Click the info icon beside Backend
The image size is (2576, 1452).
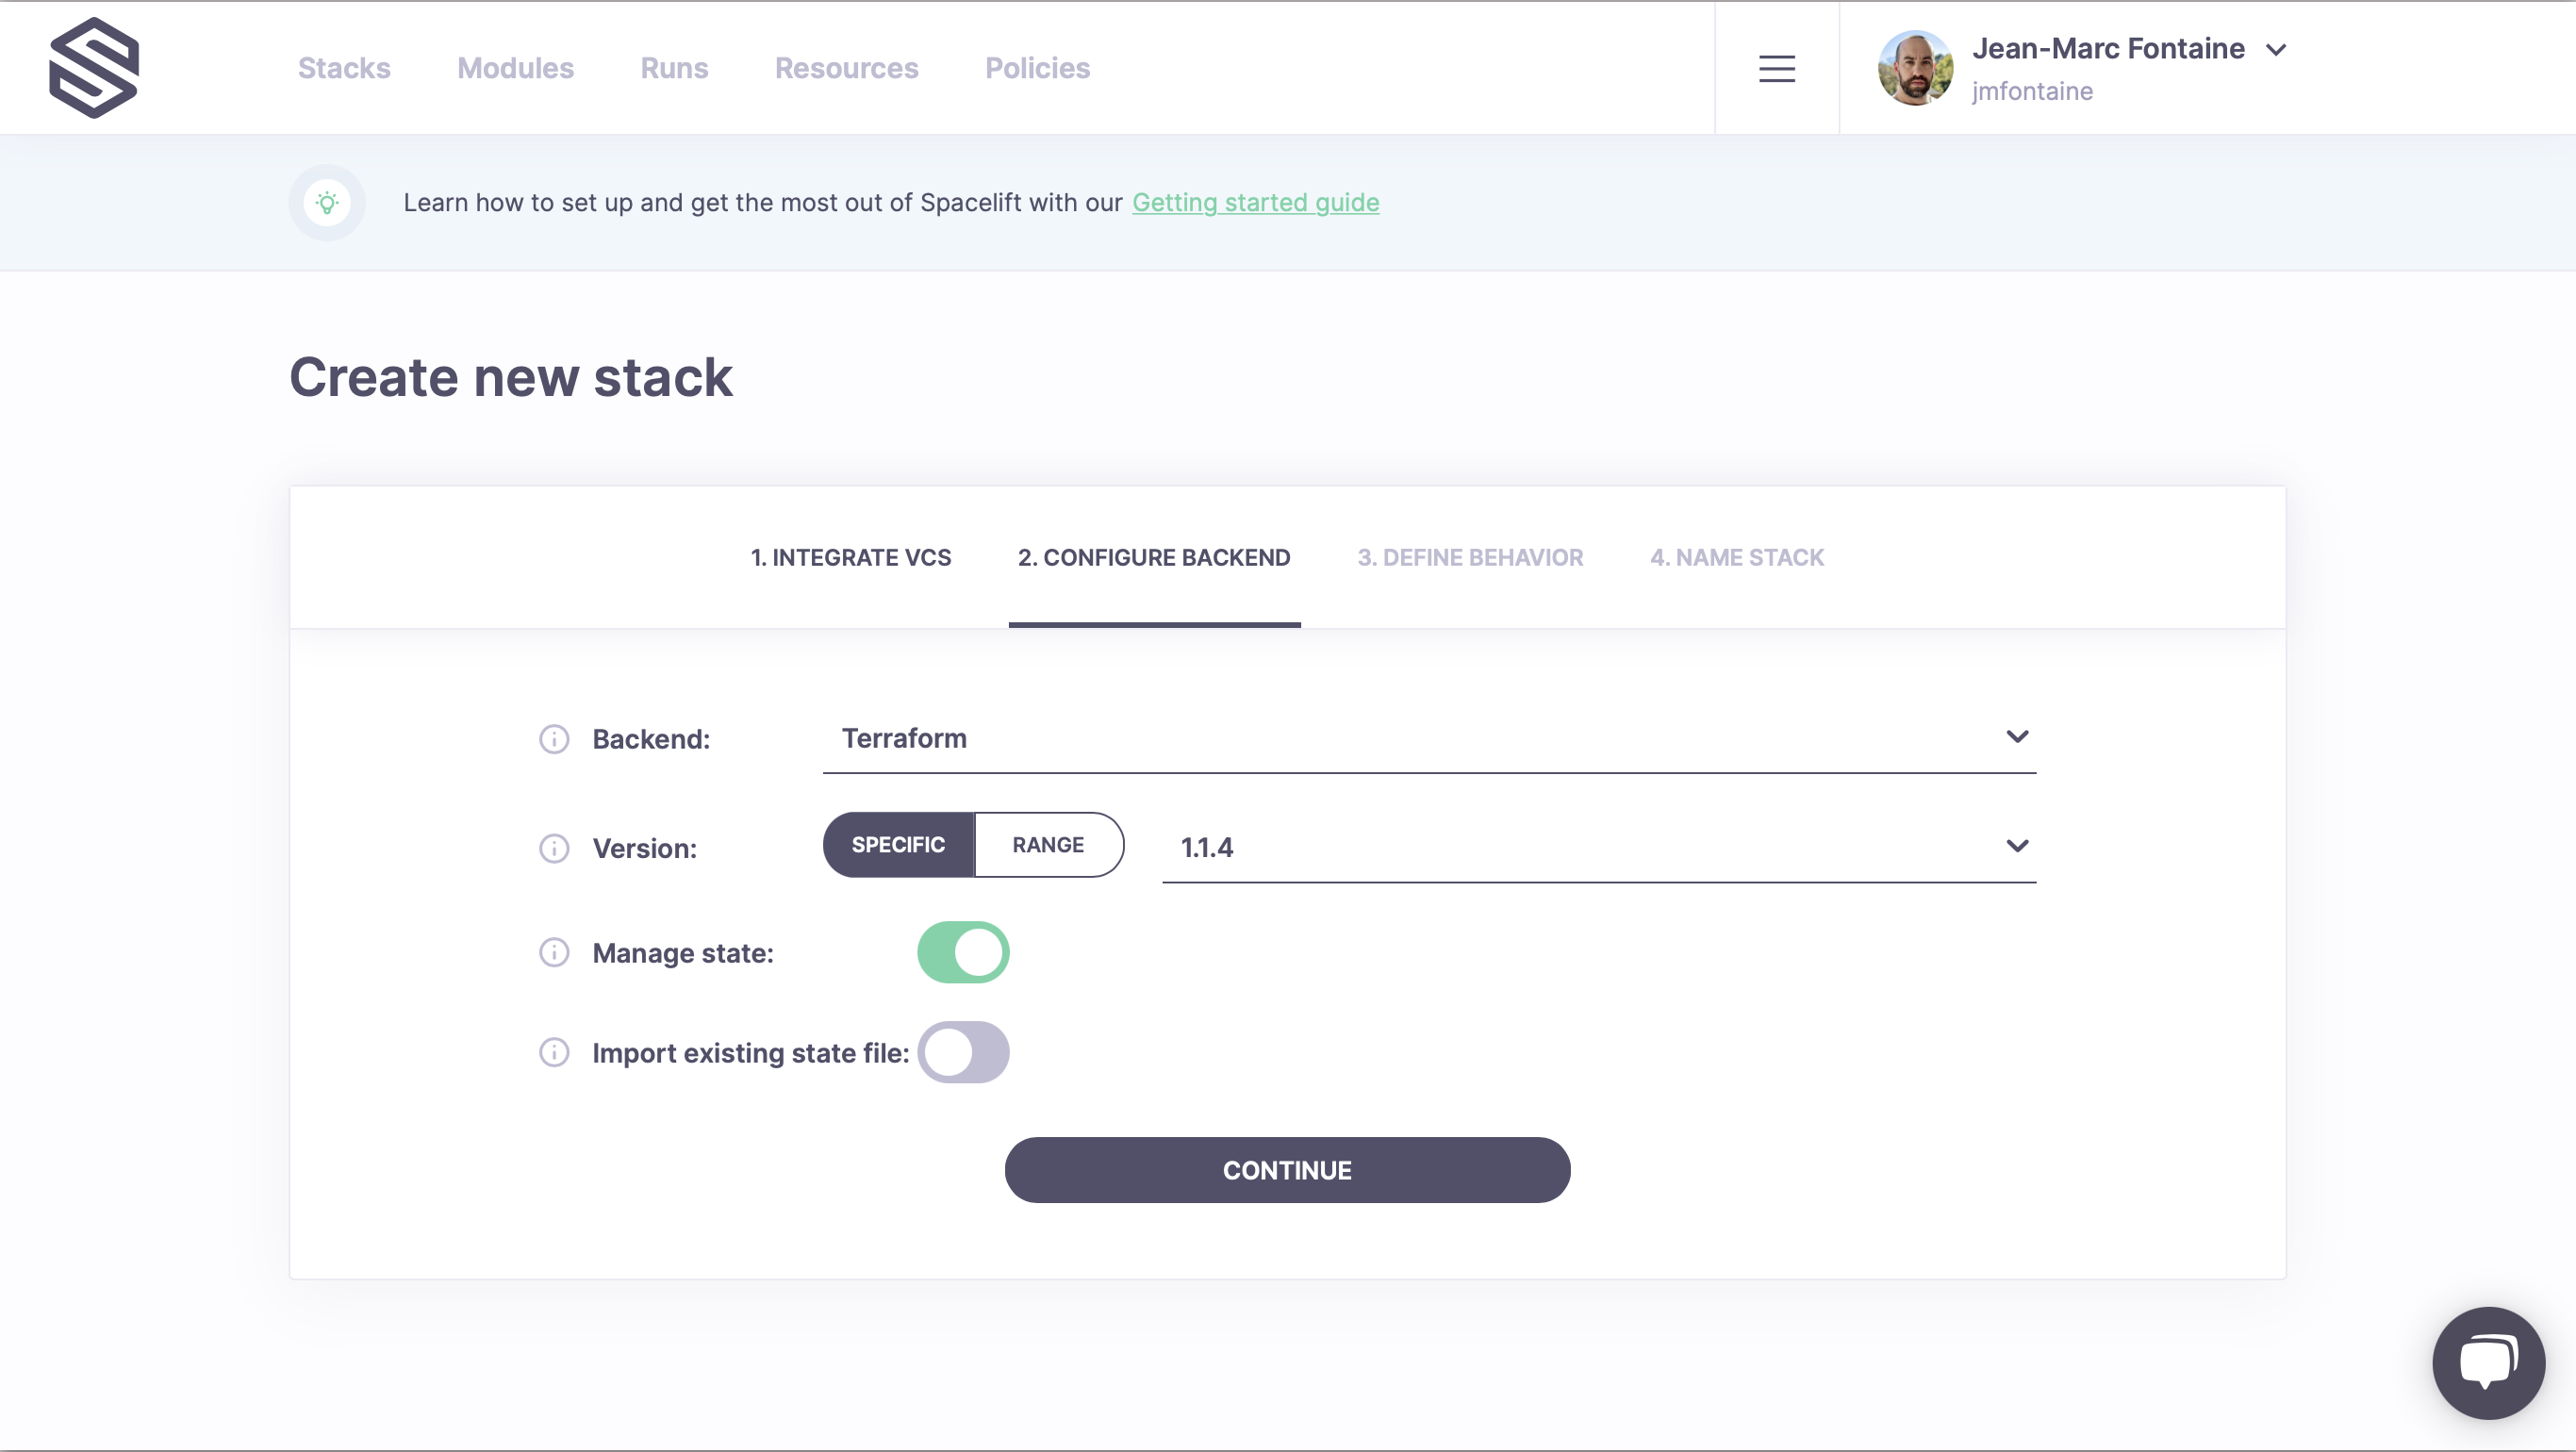pos(554,739)
